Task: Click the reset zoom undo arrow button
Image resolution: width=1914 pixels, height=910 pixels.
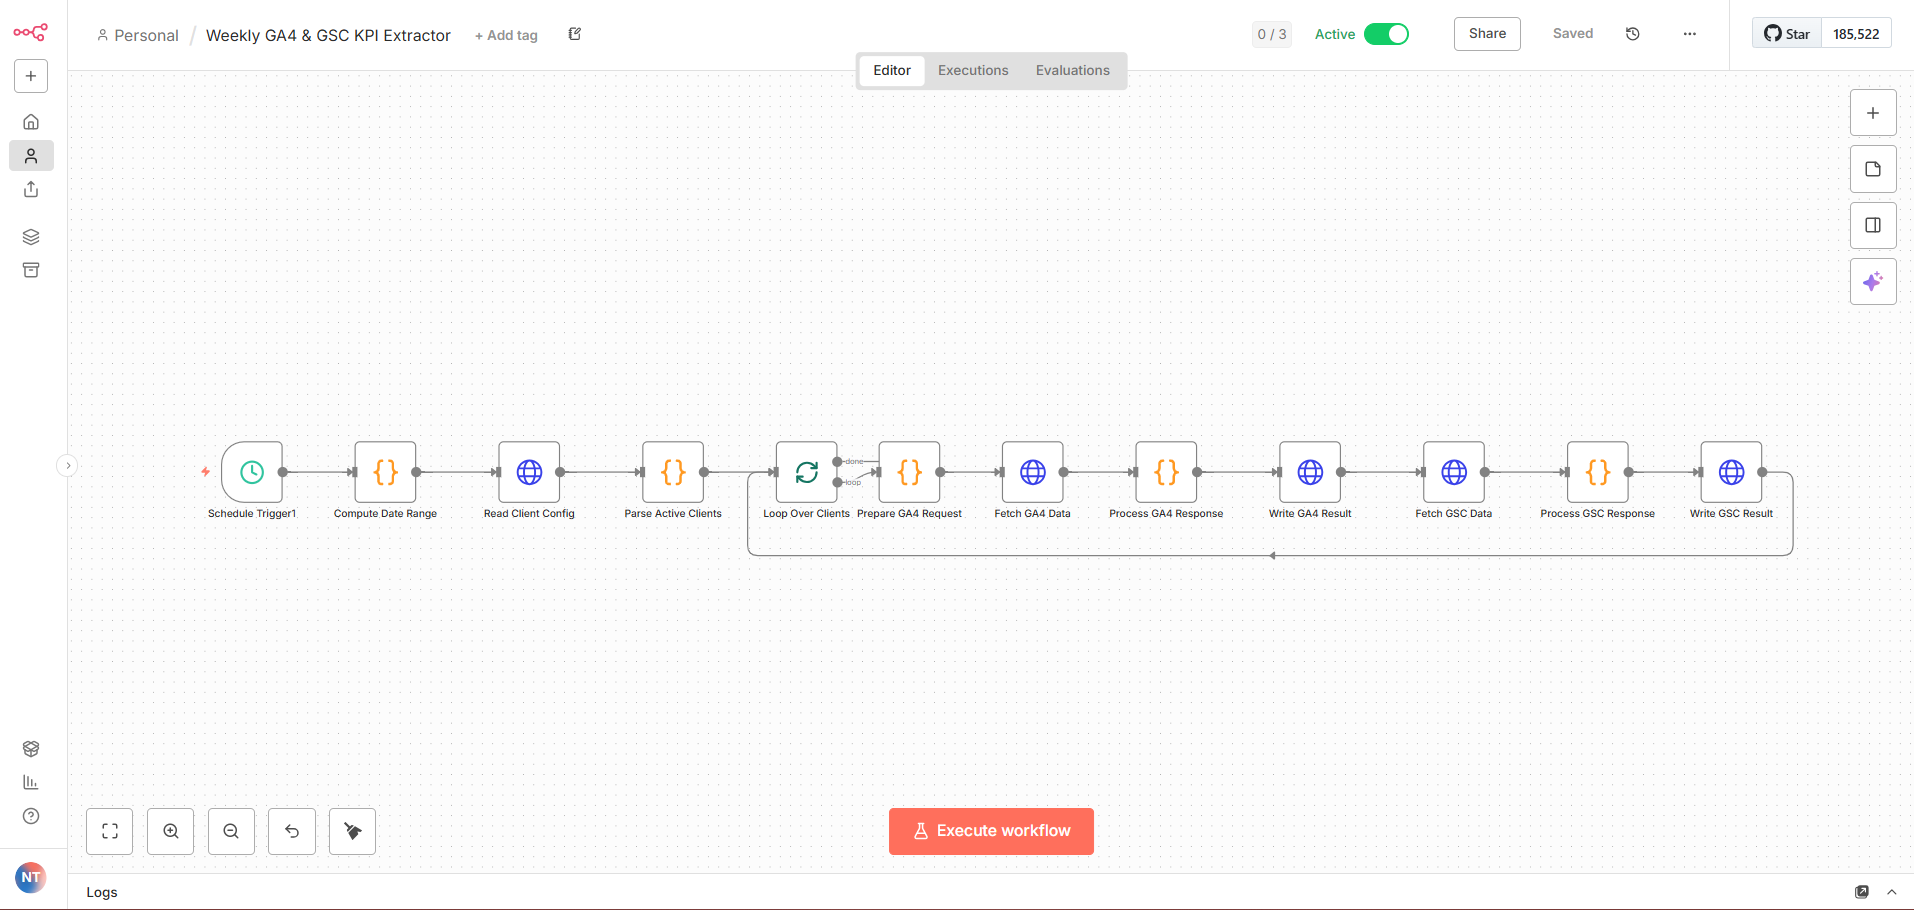Action: click(x=292, y=831)
